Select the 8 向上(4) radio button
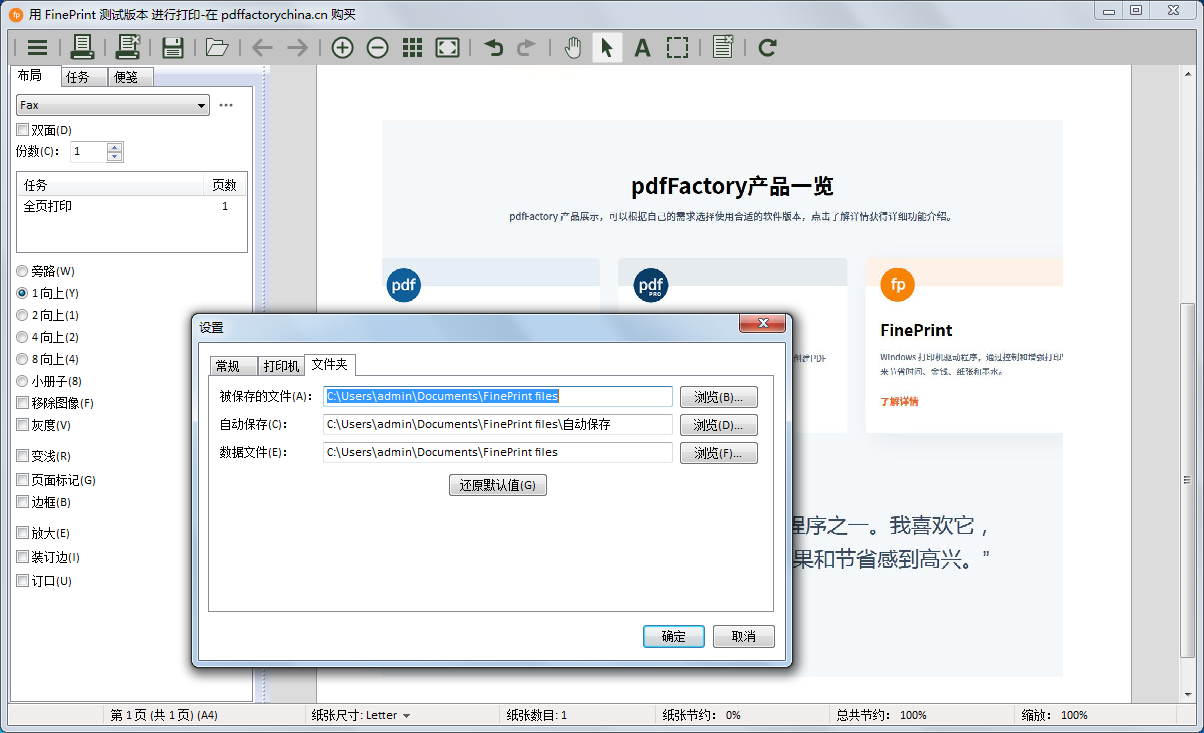Image resolution: width=1204 pixels, height=733 pixels. [x=23, y=359]
